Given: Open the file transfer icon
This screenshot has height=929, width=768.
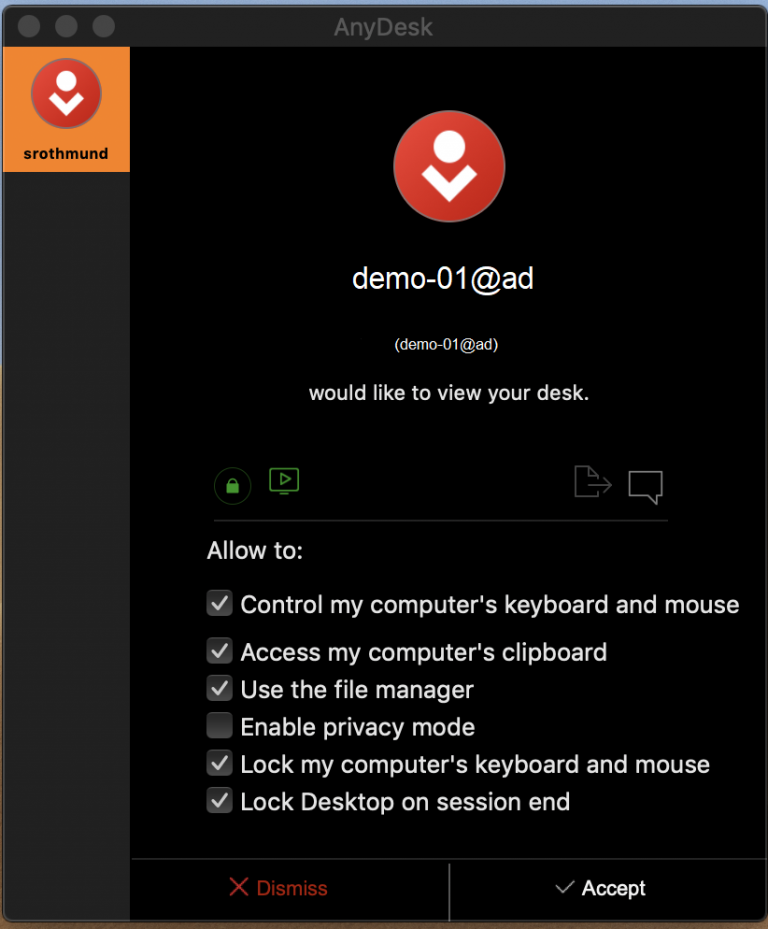Looking at the screenshot, I should tap(592, 483).
